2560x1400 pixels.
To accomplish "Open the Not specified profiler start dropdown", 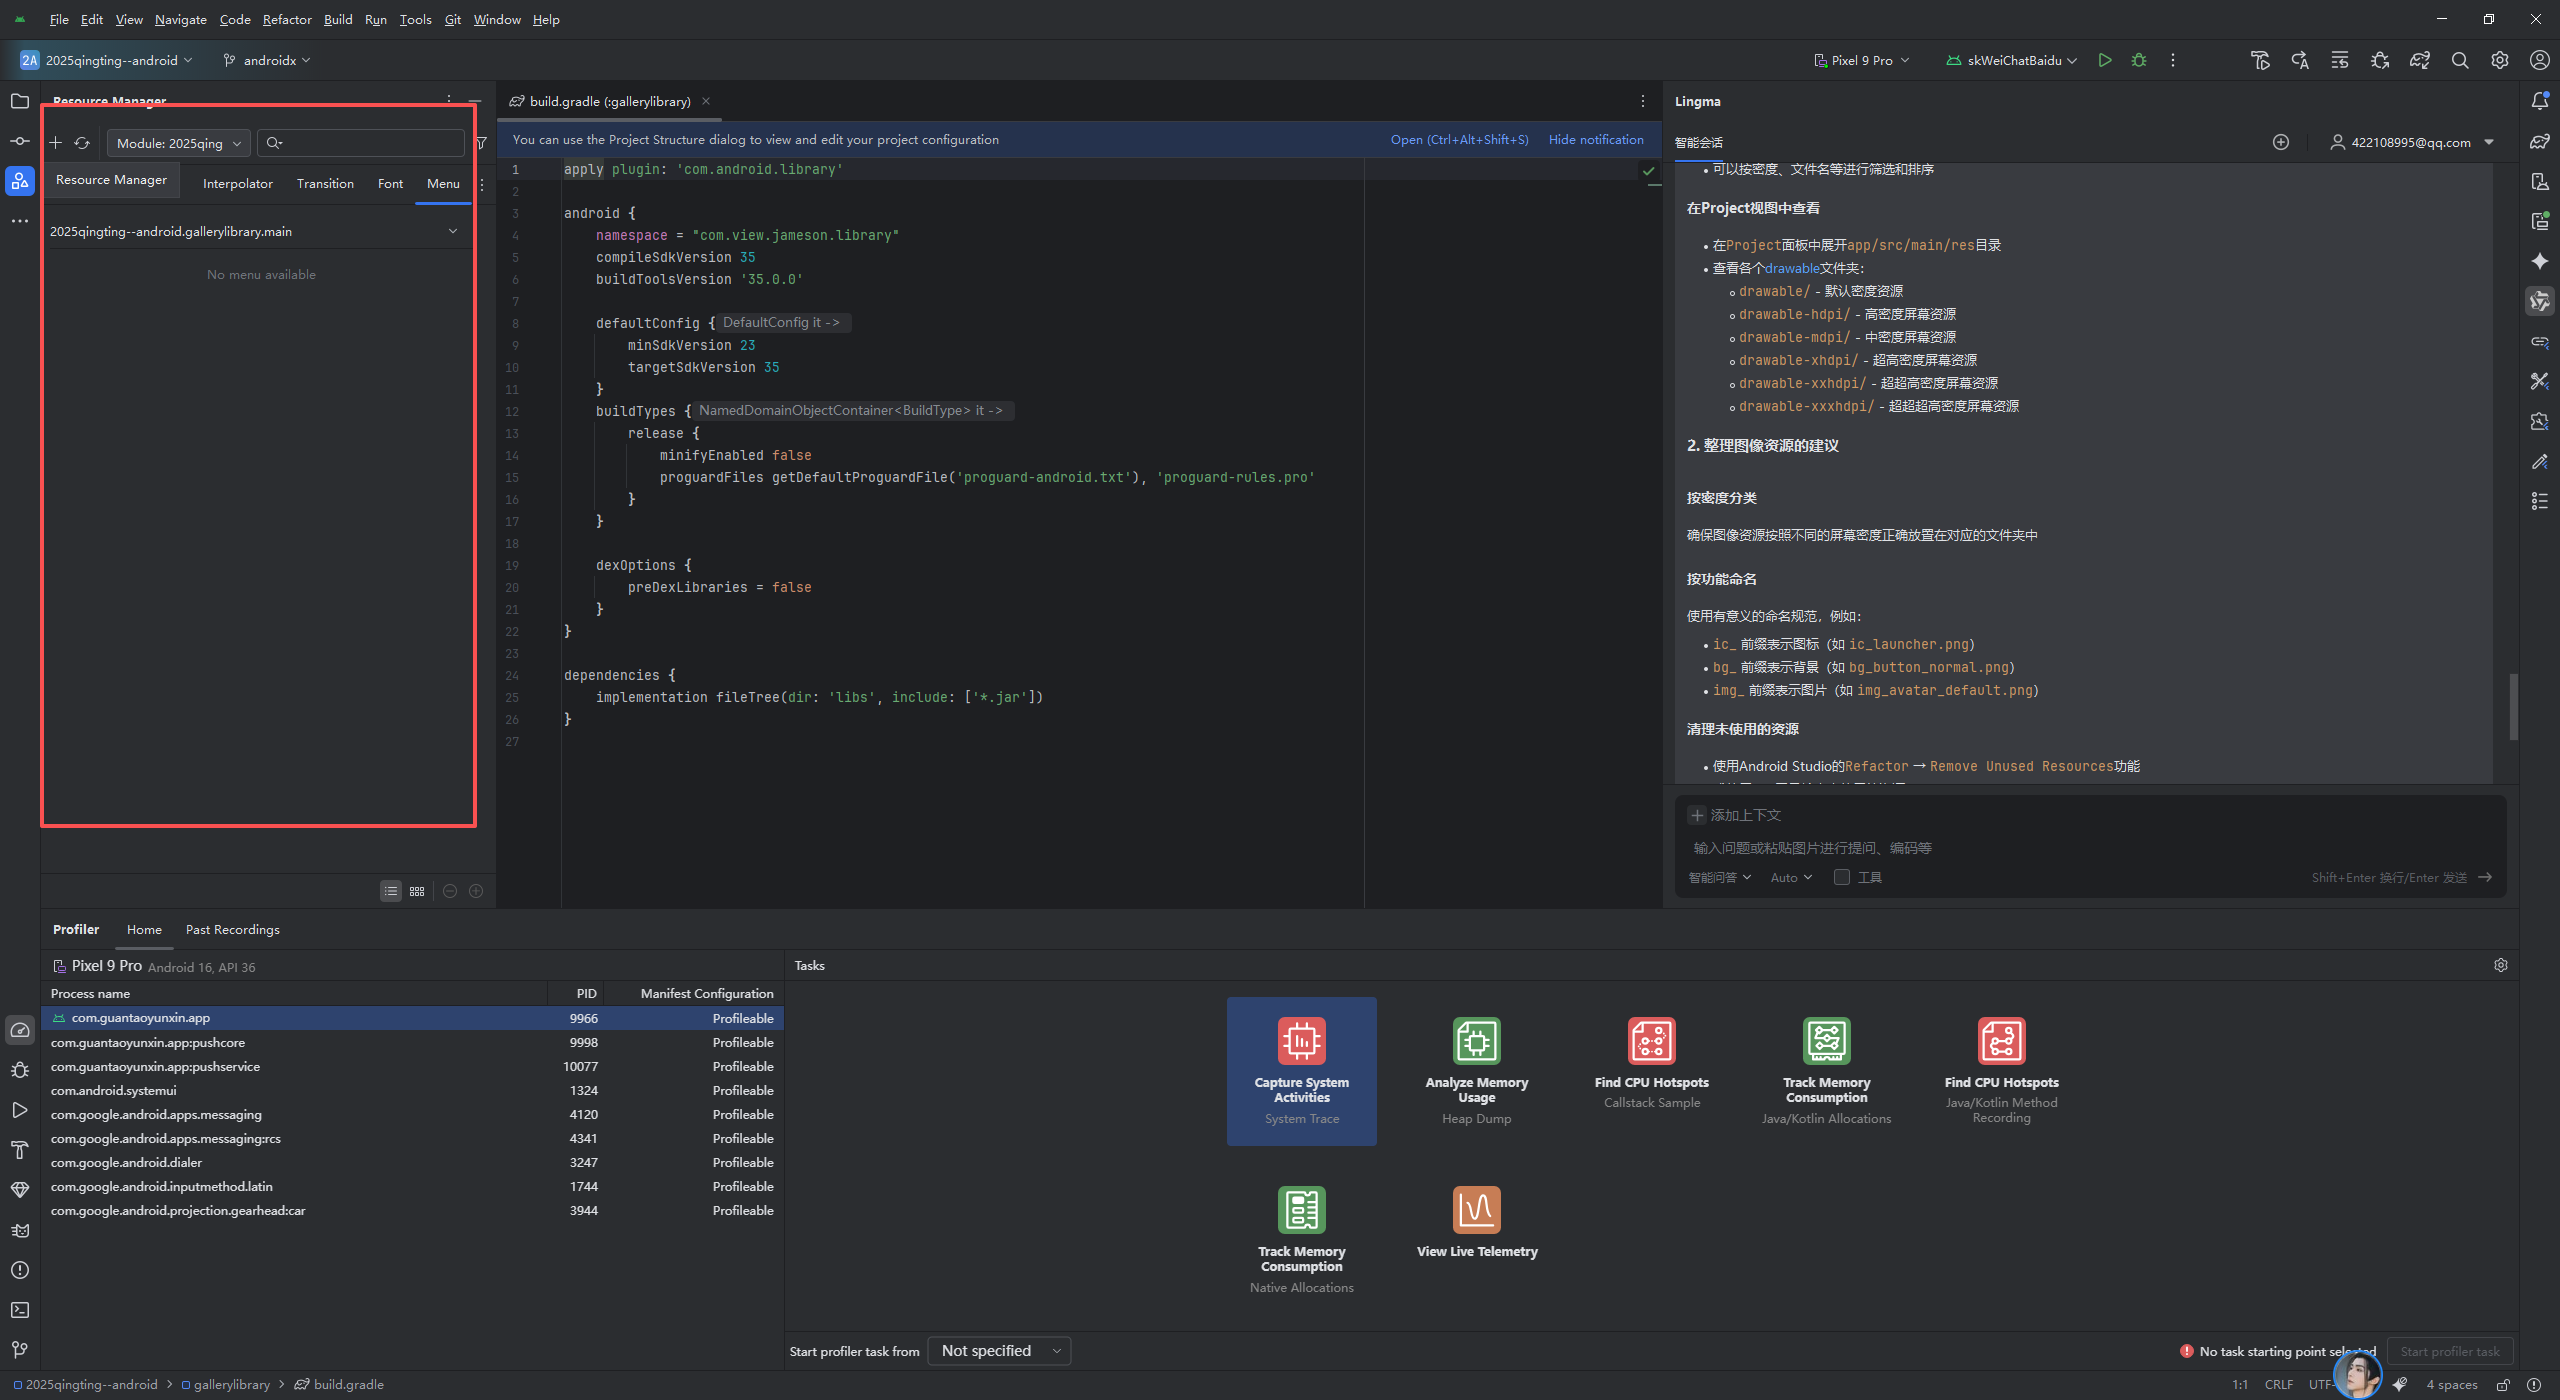I will pos(999,1351).
